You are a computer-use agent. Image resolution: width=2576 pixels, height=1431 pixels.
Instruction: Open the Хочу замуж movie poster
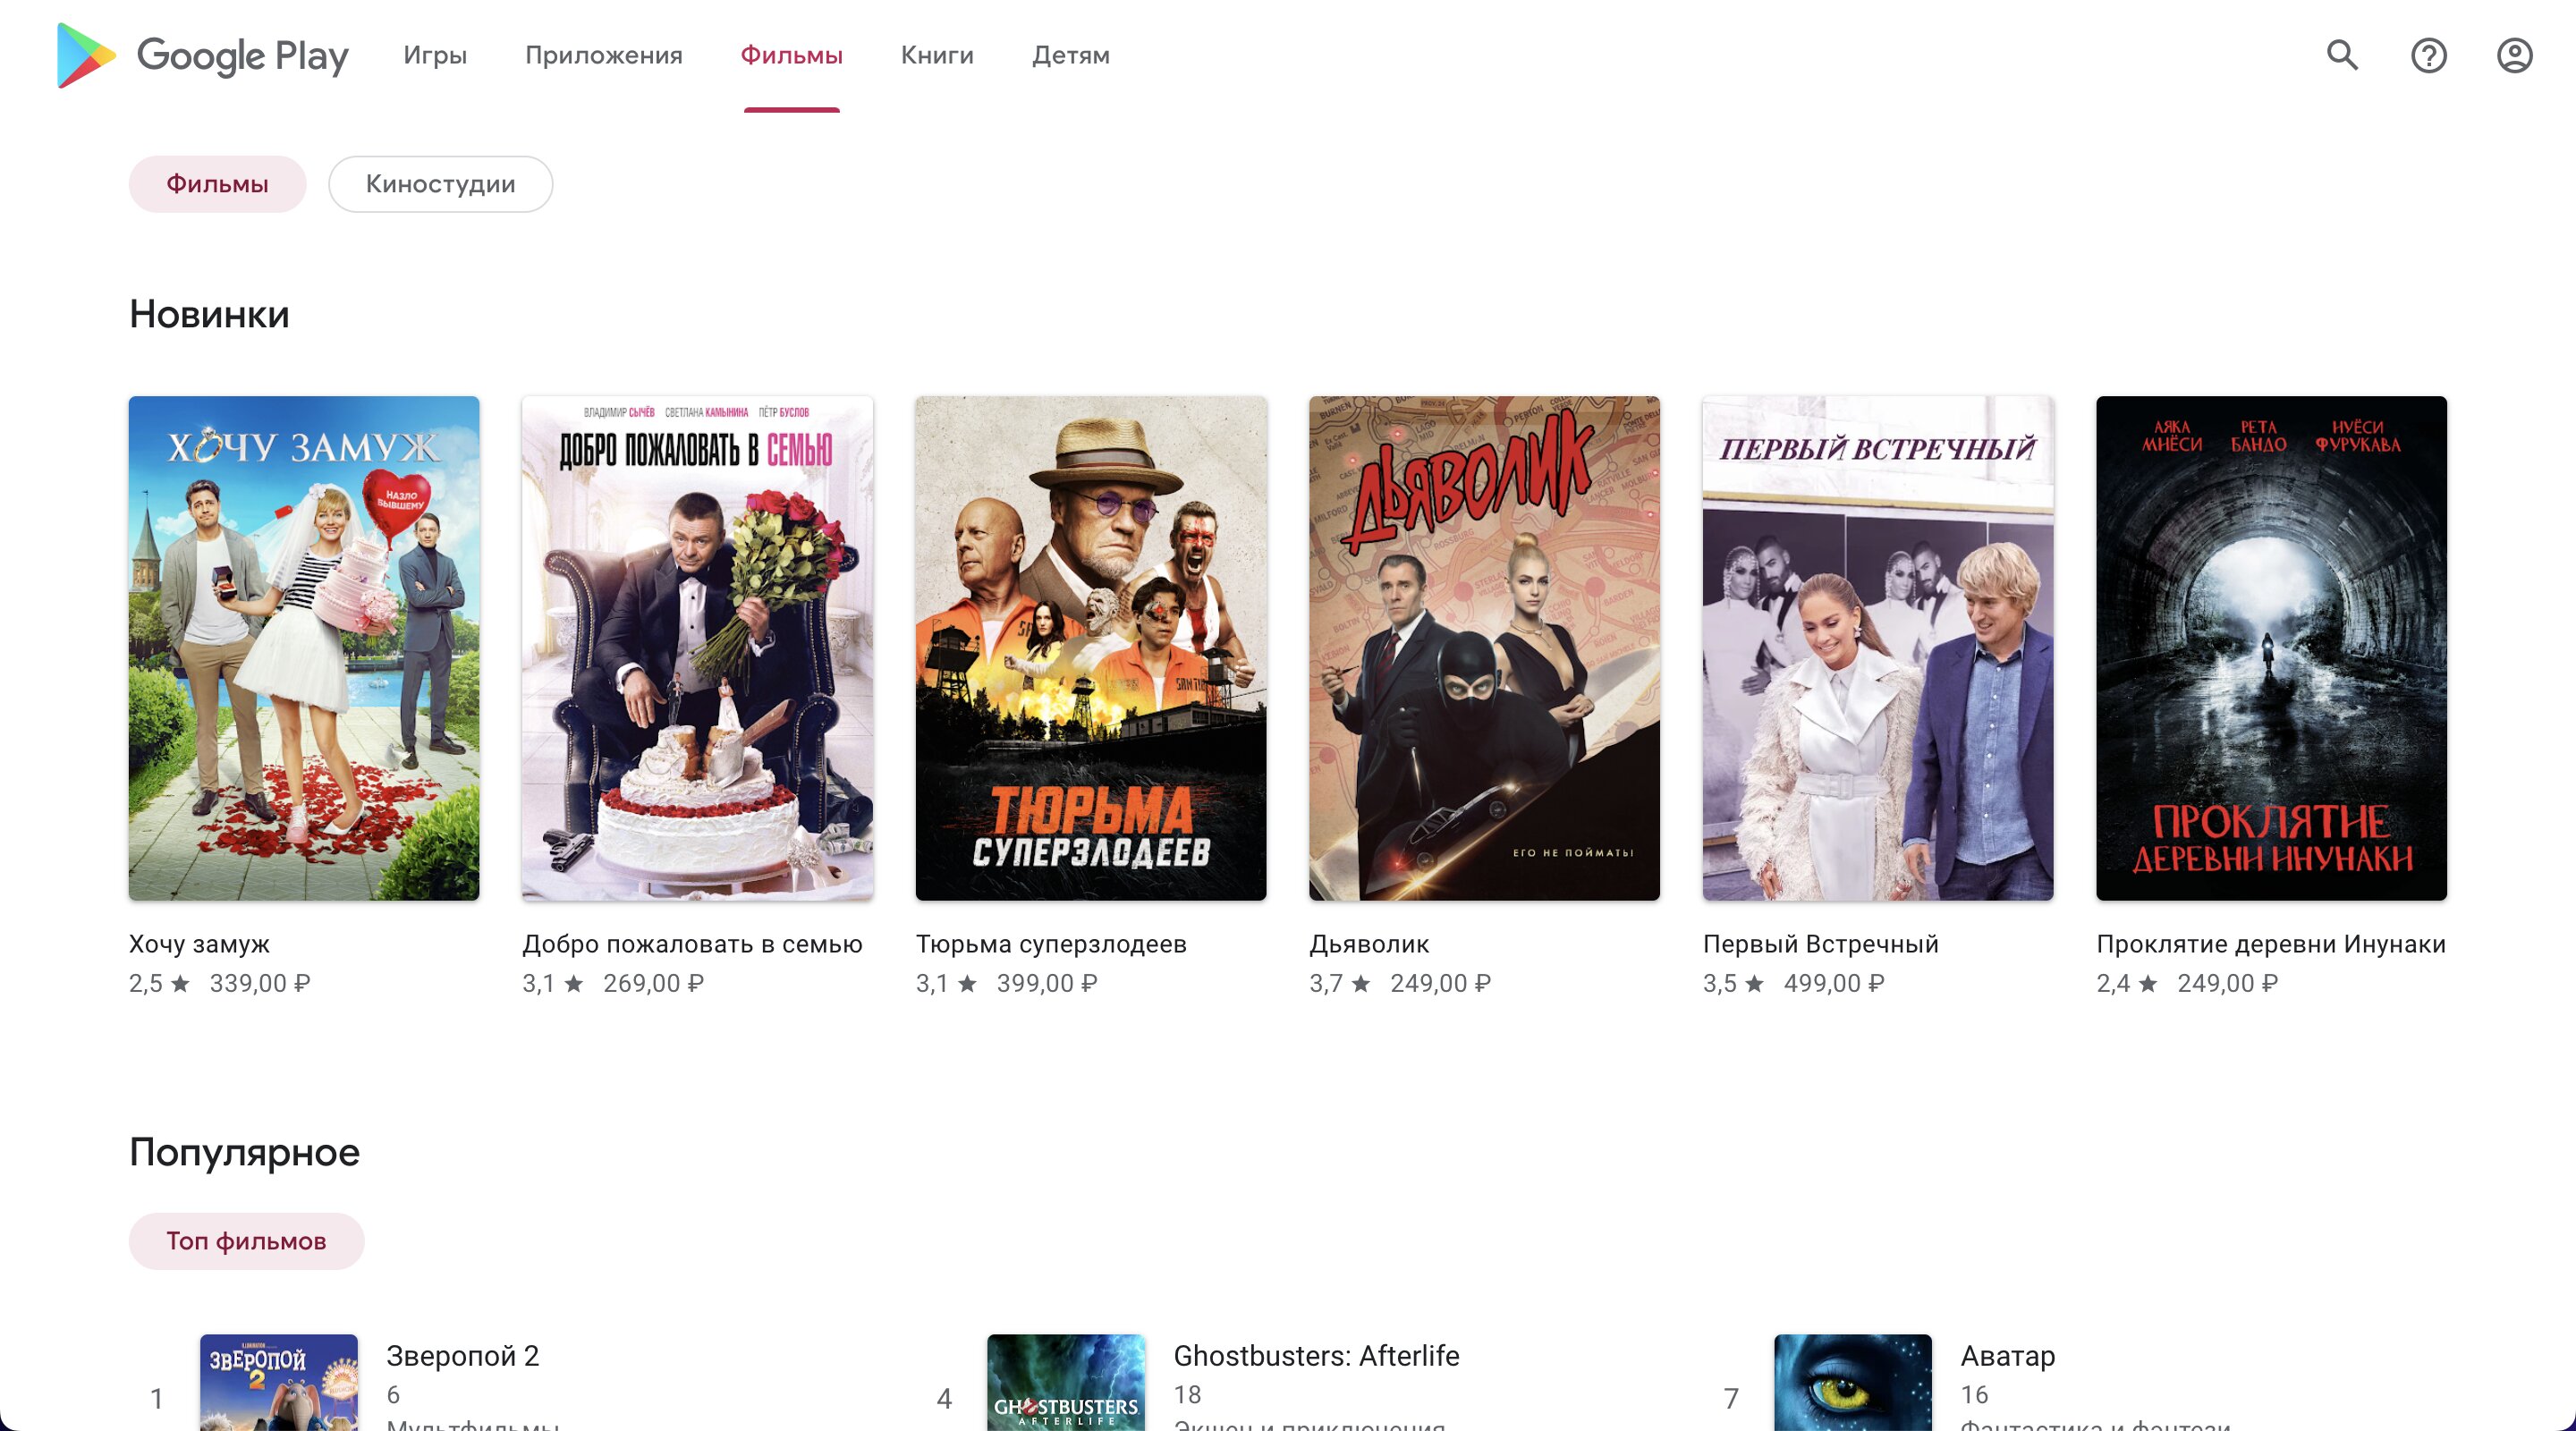304,648
